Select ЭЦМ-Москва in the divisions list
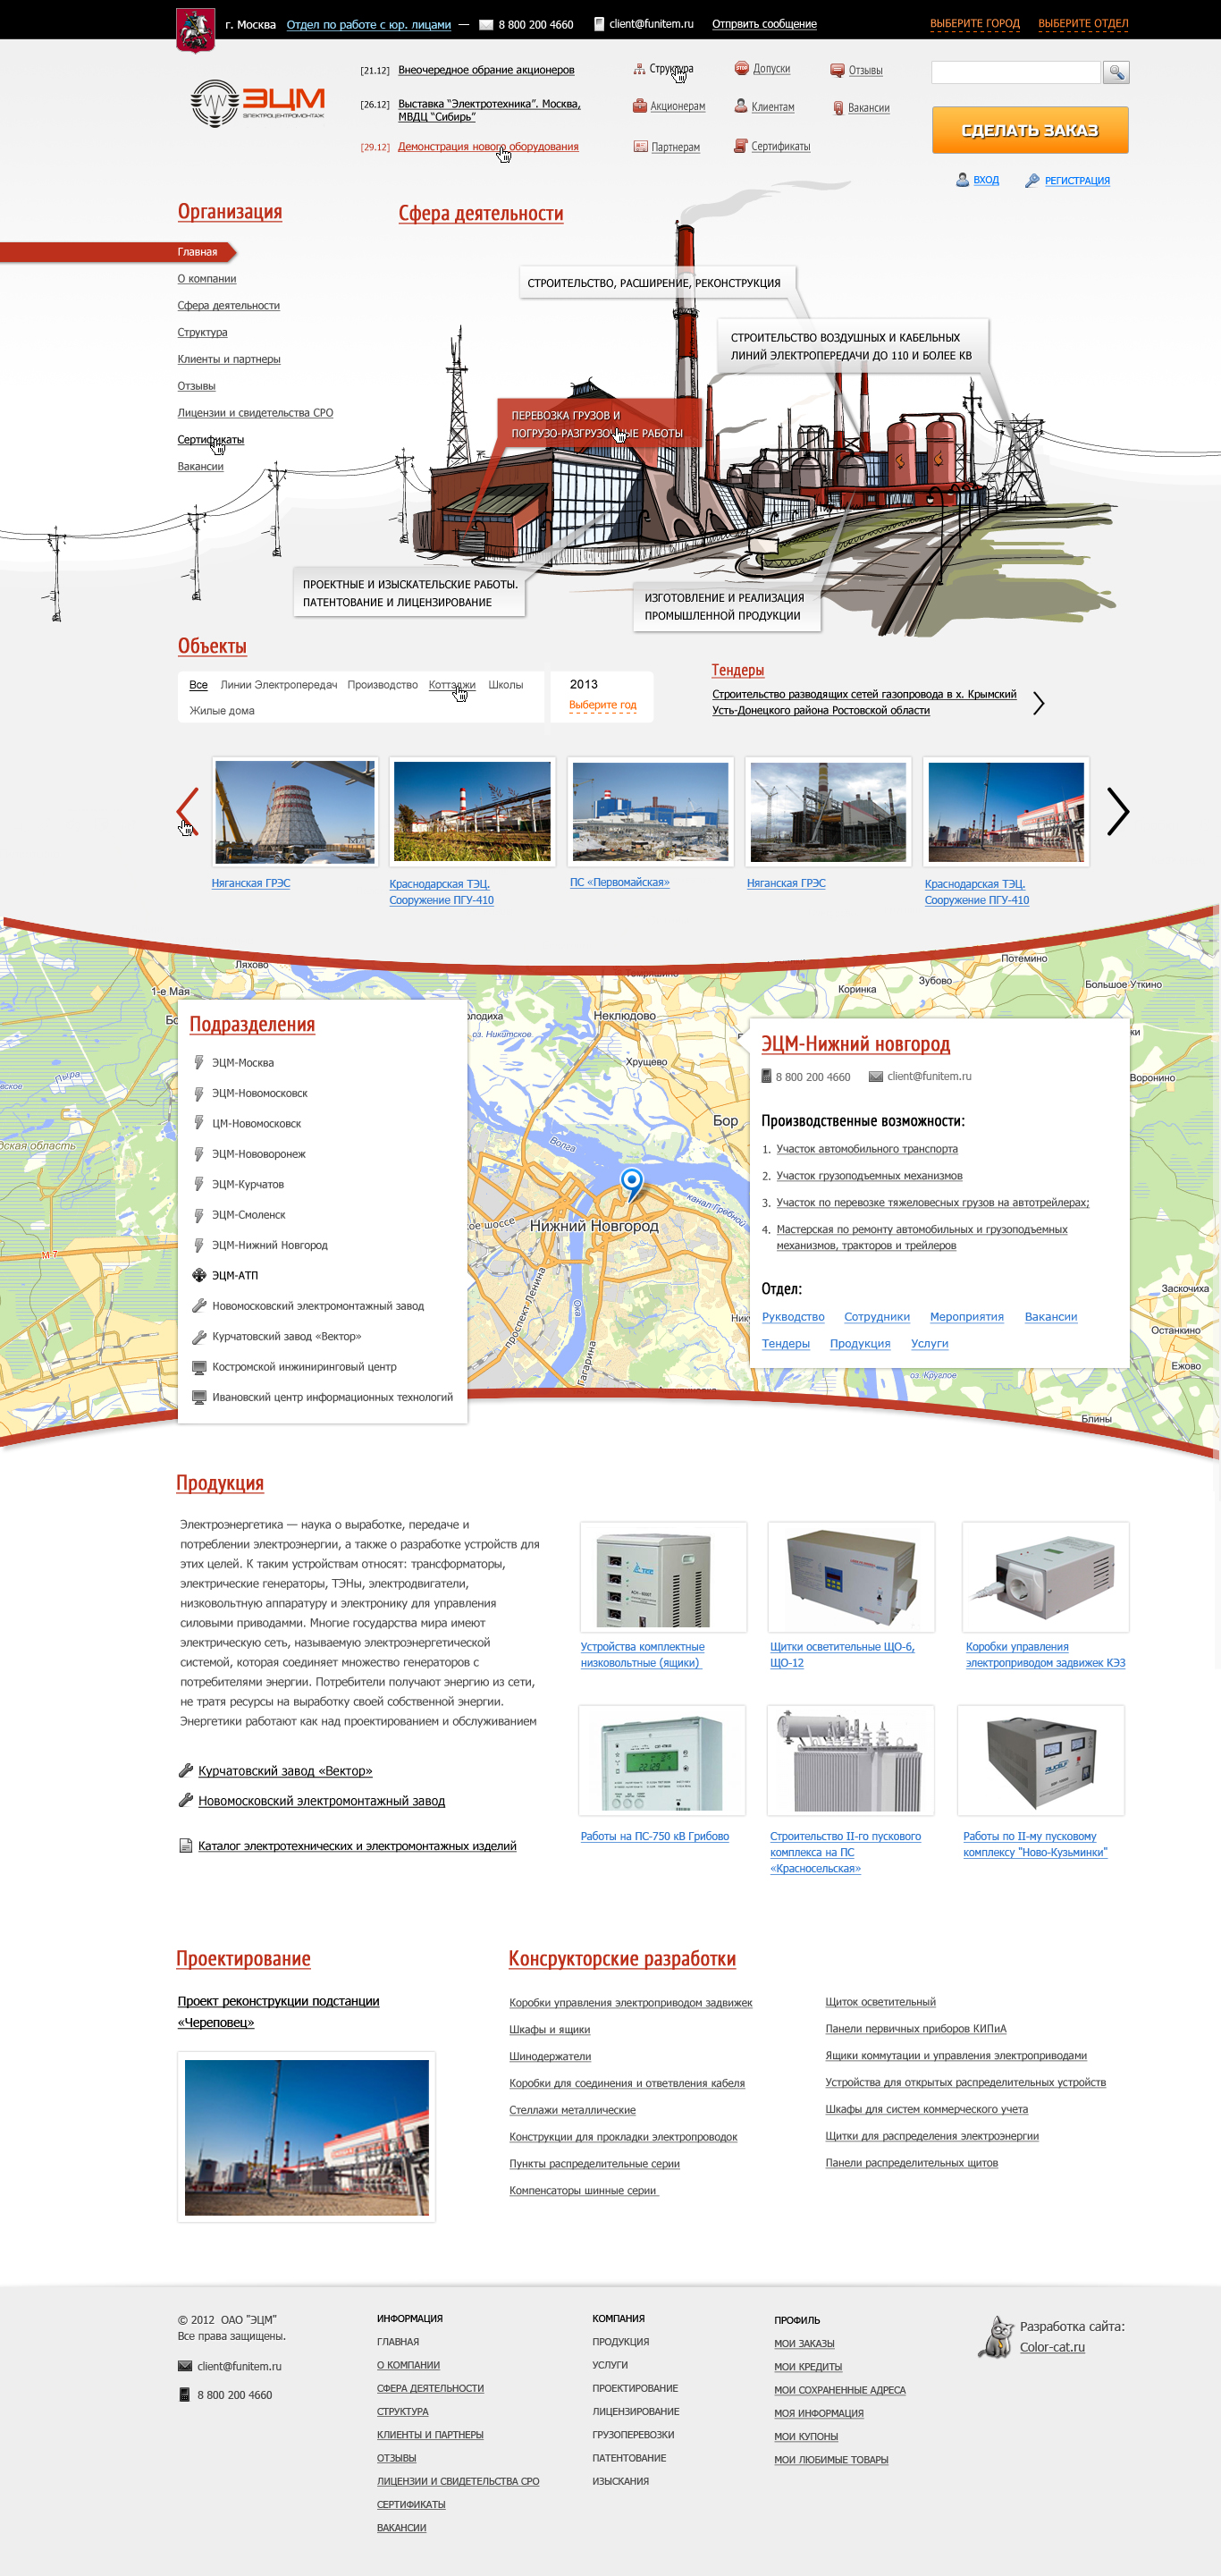1221x2576 pixels. 243,1063
